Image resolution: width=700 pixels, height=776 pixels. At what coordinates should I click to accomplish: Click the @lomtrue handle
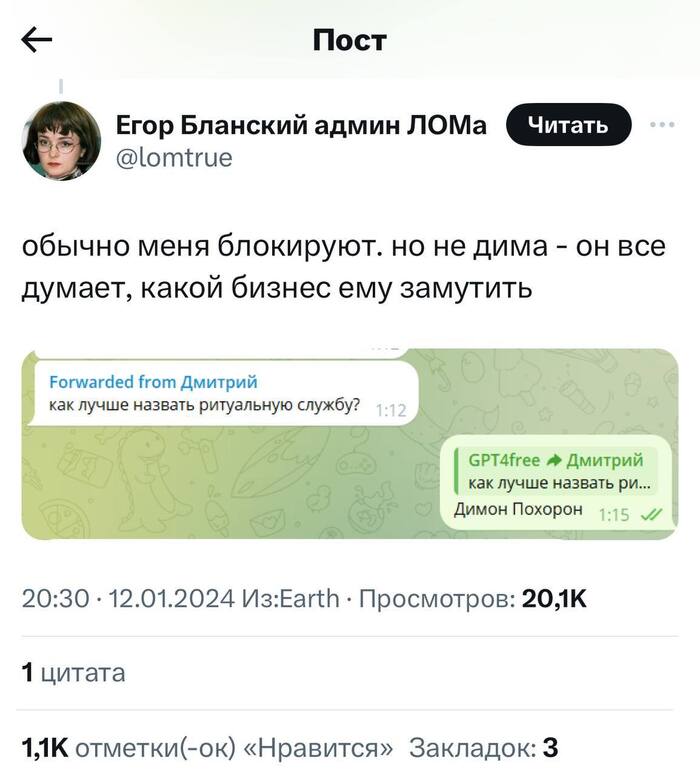coord(175,157)
